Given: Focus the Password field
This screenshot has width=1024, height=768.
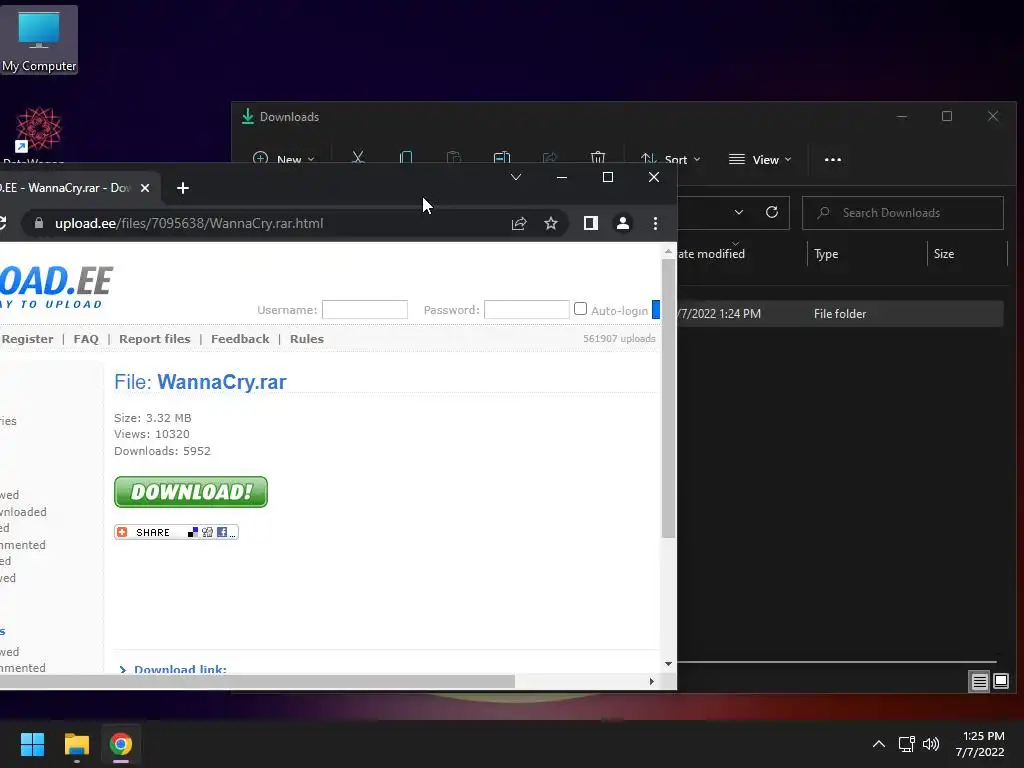Looking at the screenshot, I should [527, 310].
